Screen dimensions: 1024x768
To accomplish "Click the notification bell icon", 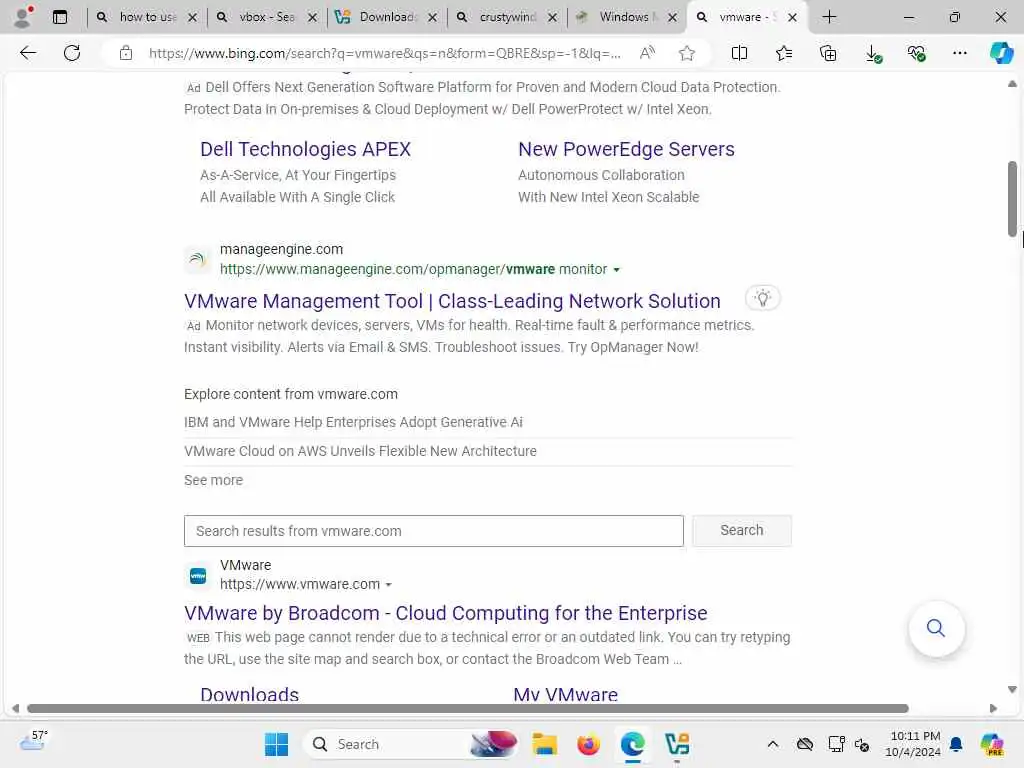I will [956, 744].
